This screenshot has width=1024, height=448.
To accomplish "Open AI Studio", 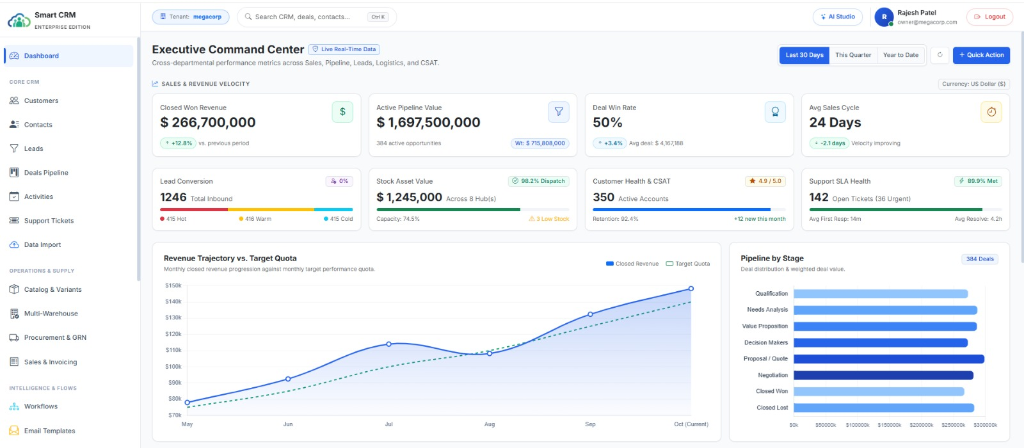I will [x=838, y=17].
